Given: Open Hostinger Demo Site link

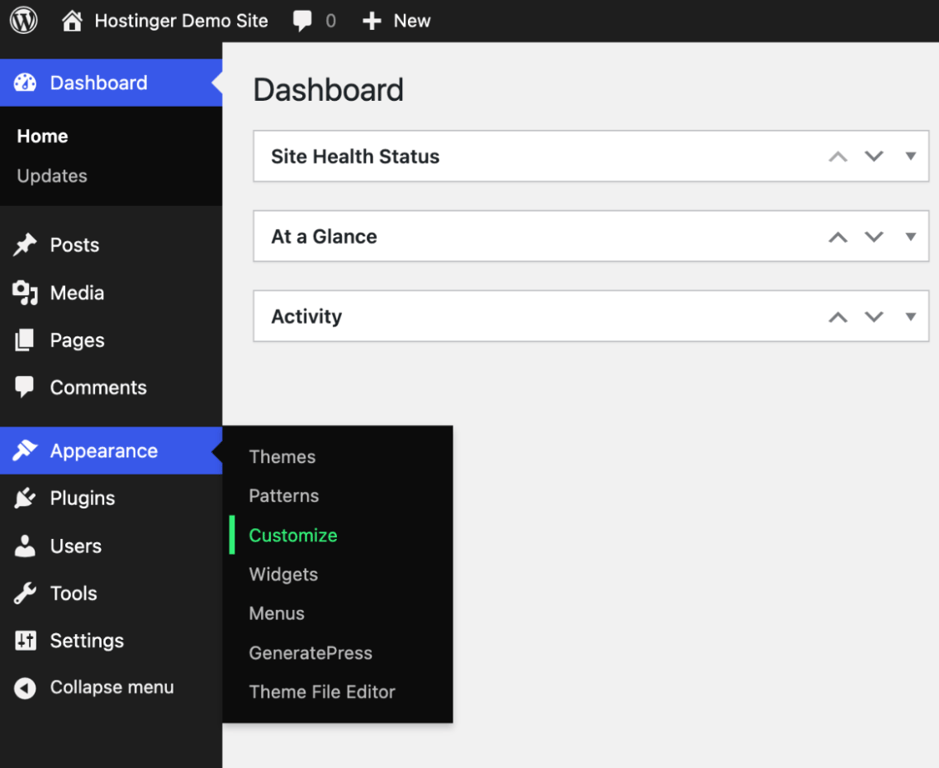Looking at the screenshot, I should 180,20.
